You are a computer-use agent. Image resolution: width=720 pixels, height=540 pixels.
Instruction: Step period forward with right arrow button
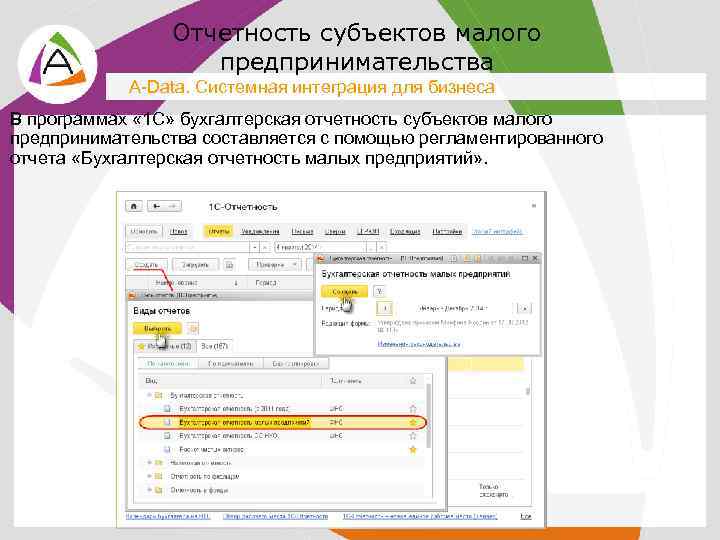point(524,308)
